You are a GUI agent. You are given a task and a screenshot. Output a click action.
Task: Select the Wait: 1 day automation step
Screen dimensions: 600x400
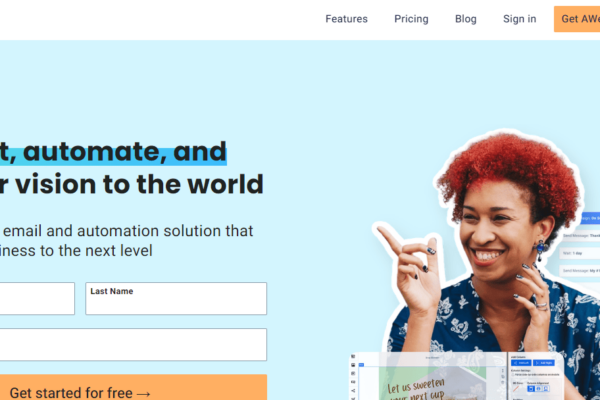pos(579,253)
